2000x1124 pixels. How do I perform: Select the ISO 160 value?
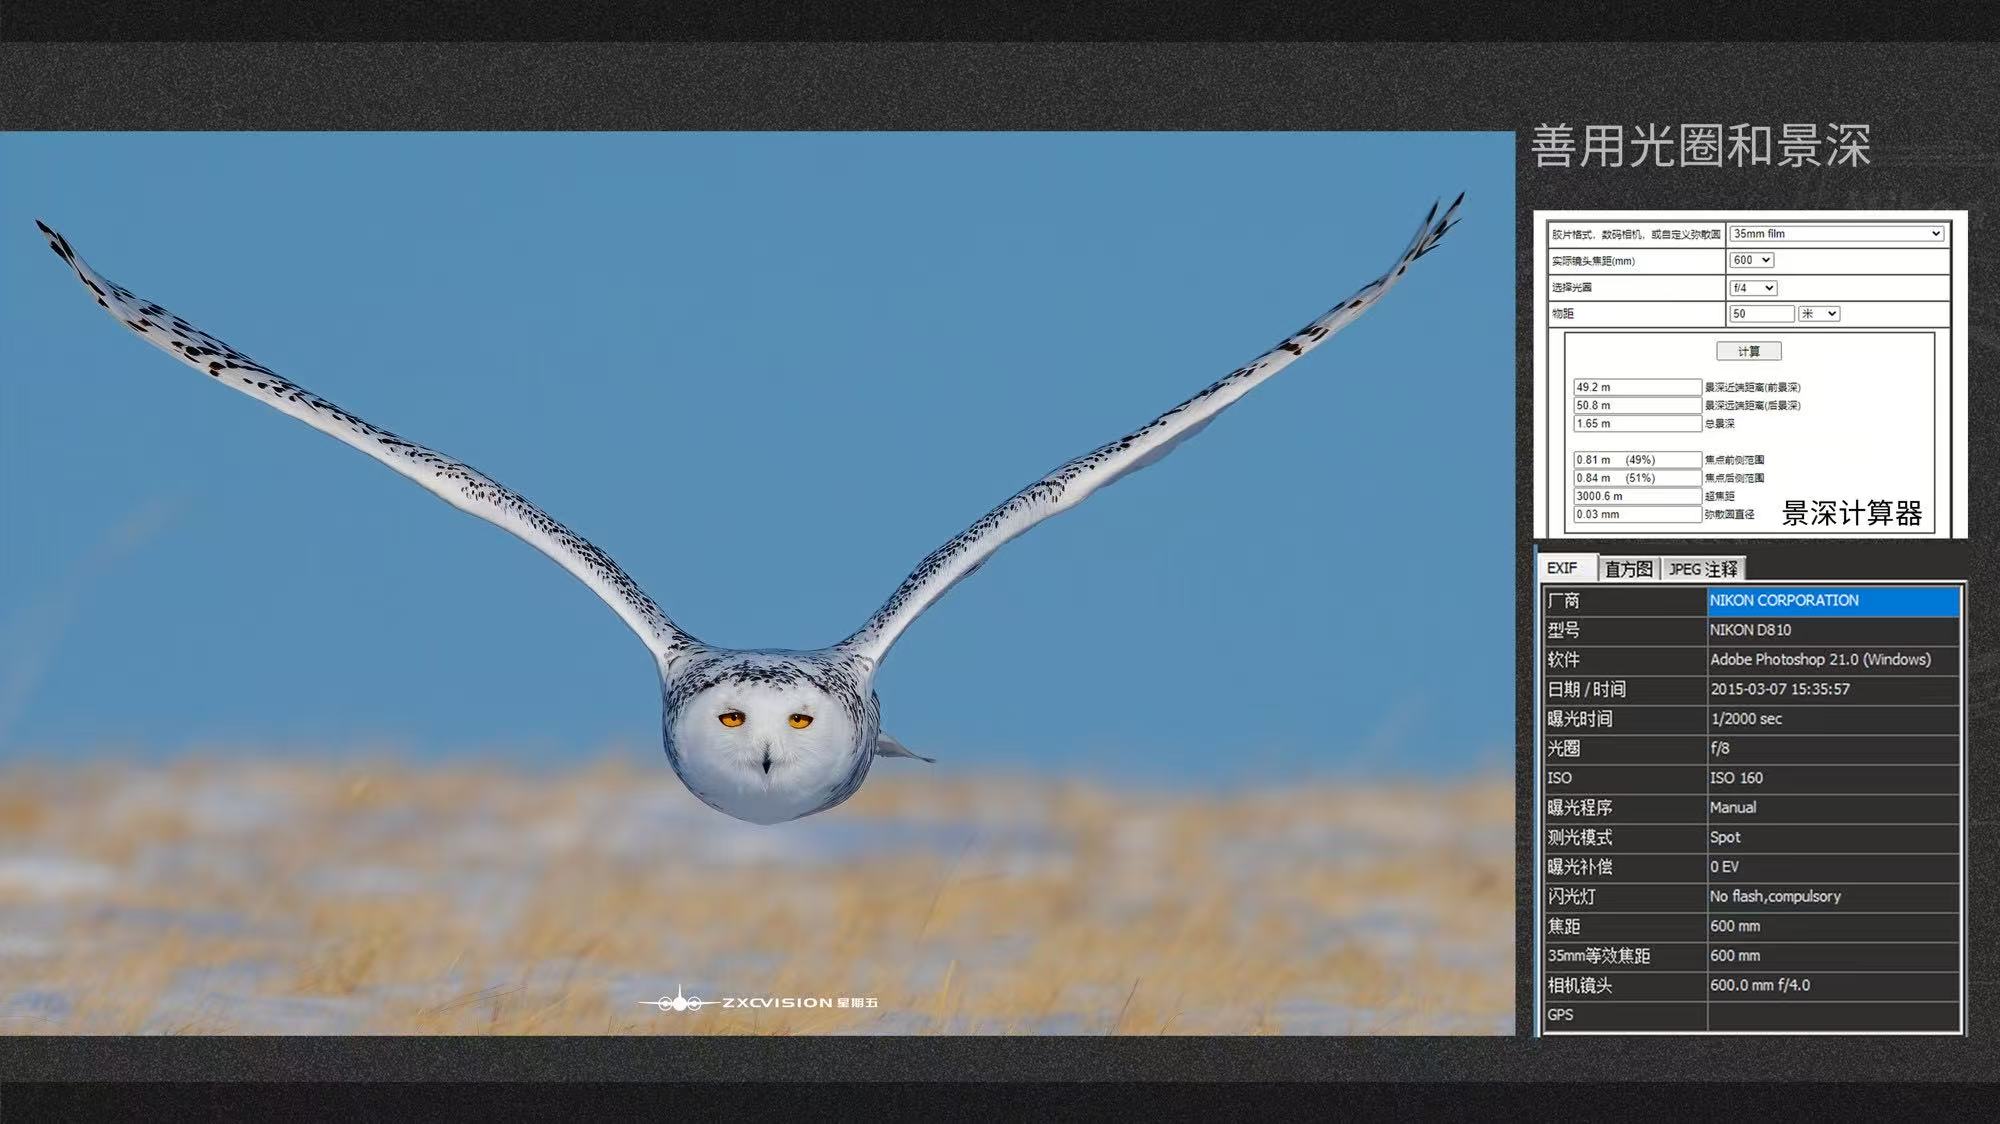tap(1833, 778)
